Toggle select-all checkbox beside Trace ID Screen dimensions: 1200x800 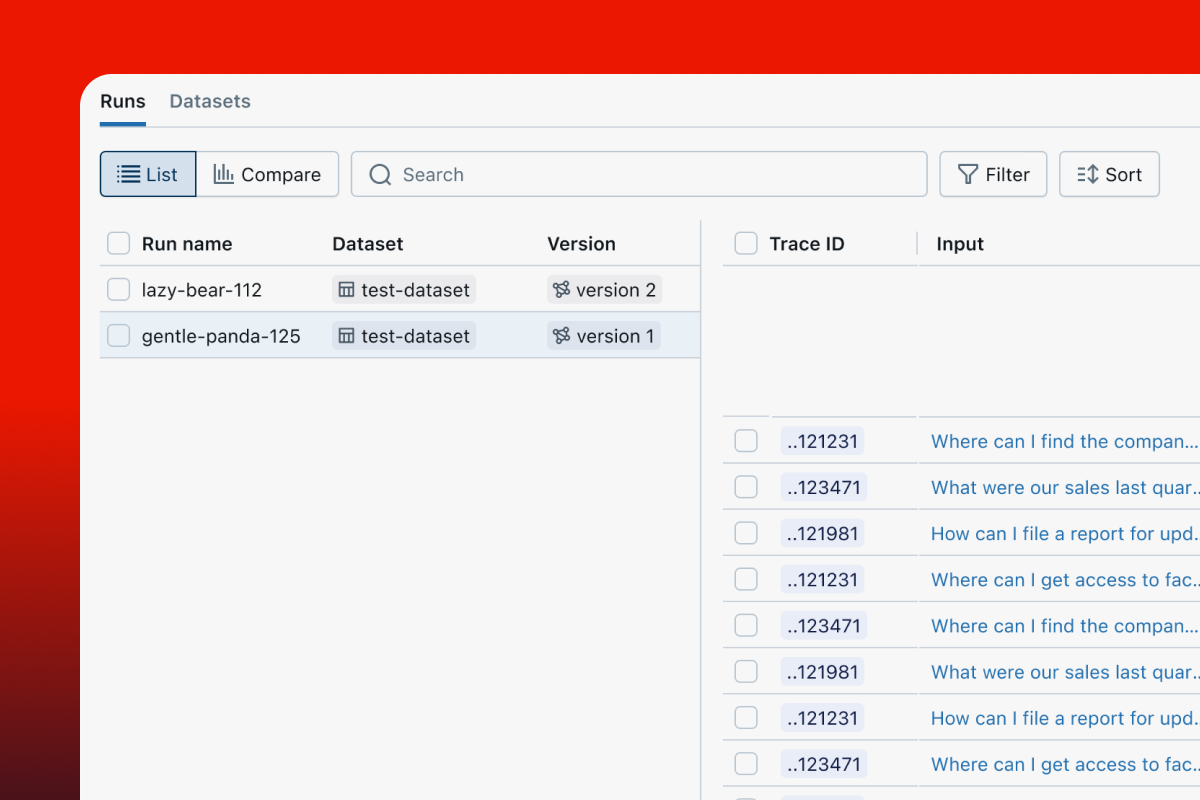click(746, 244)
